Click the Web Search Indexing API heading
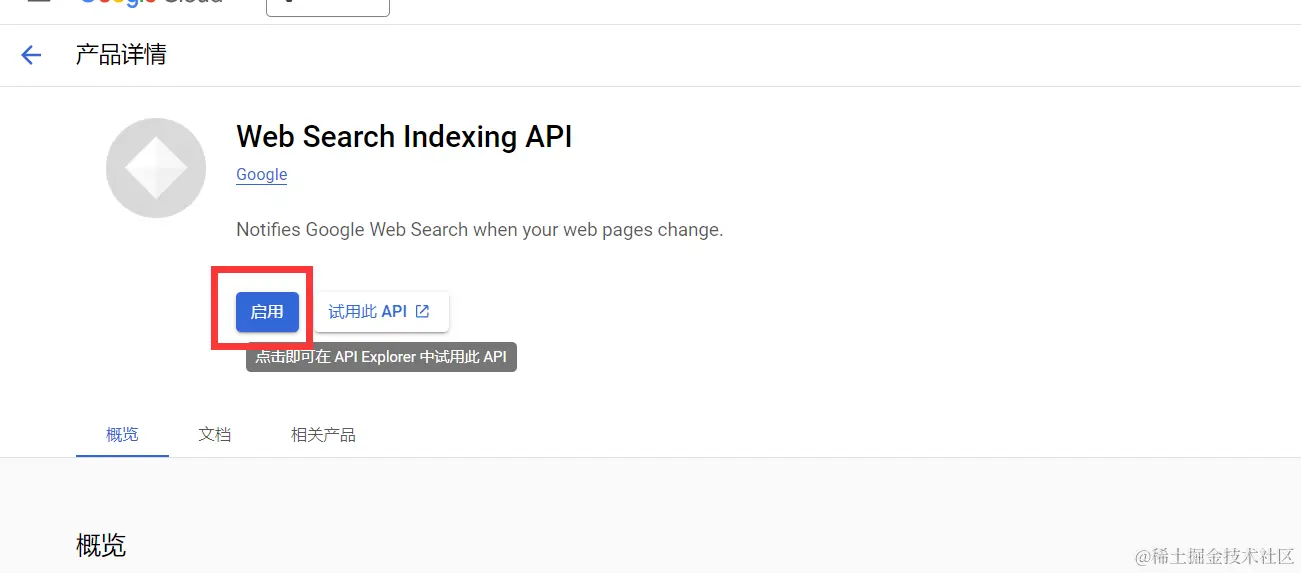The image size is (1301, 573). (404, 137)
